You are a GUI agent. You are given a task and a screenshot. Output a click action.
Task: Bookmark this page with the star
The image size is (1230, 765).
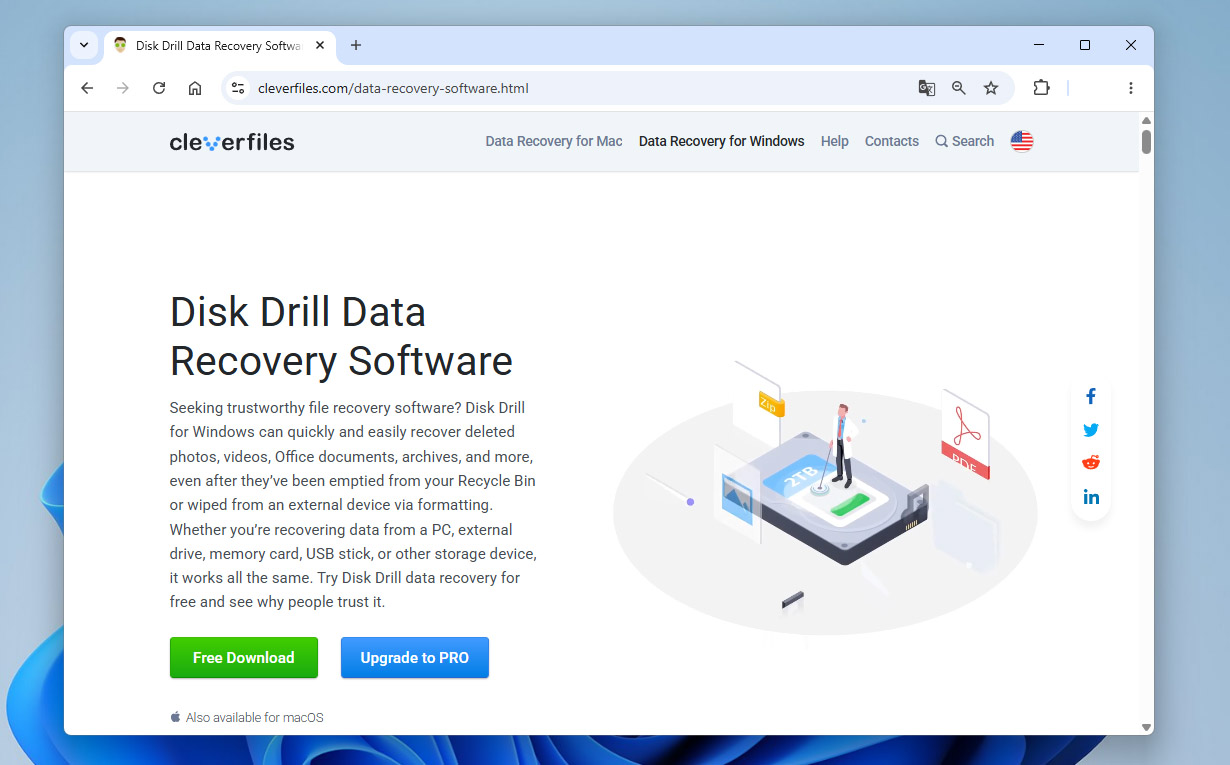(x=991, y=88)
